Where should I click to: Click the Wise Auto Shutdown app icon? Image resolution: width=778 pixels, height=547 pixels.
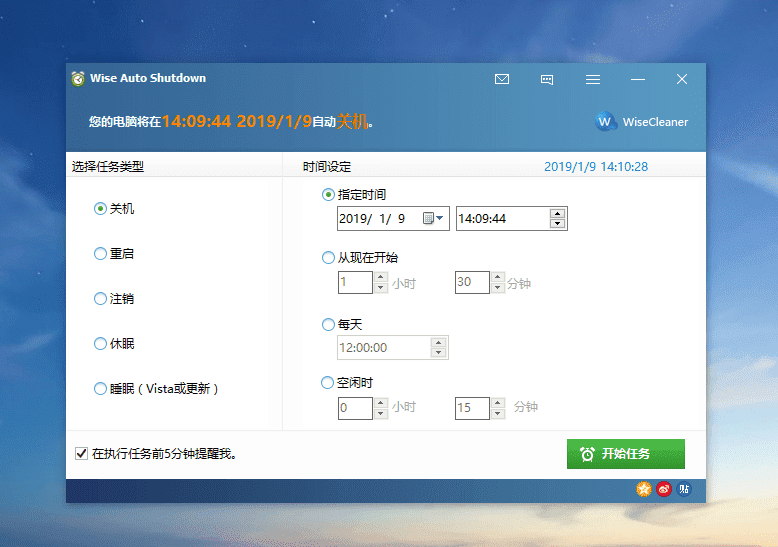pyautogui.click(x=78, y=79)
